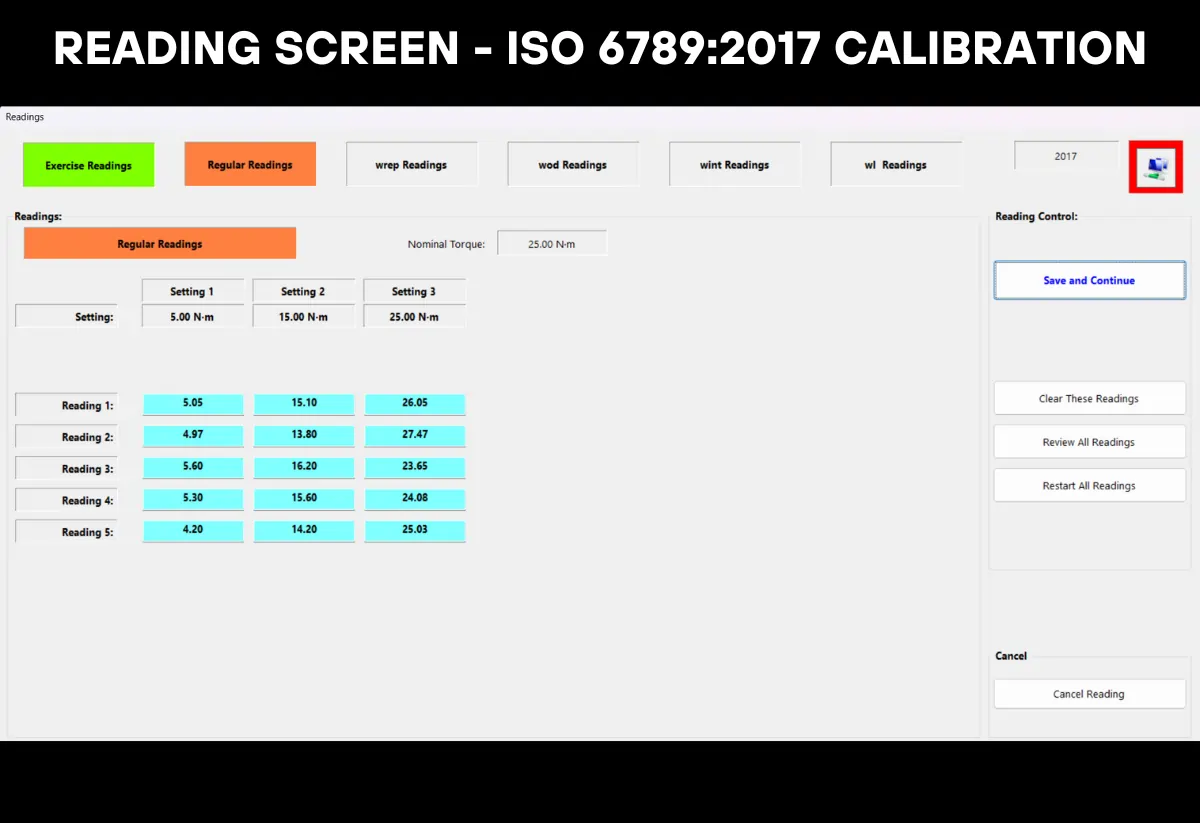Screen dimensions: 1200x823
Task: Click the networked computer icon
Action: coord(1155,167)
